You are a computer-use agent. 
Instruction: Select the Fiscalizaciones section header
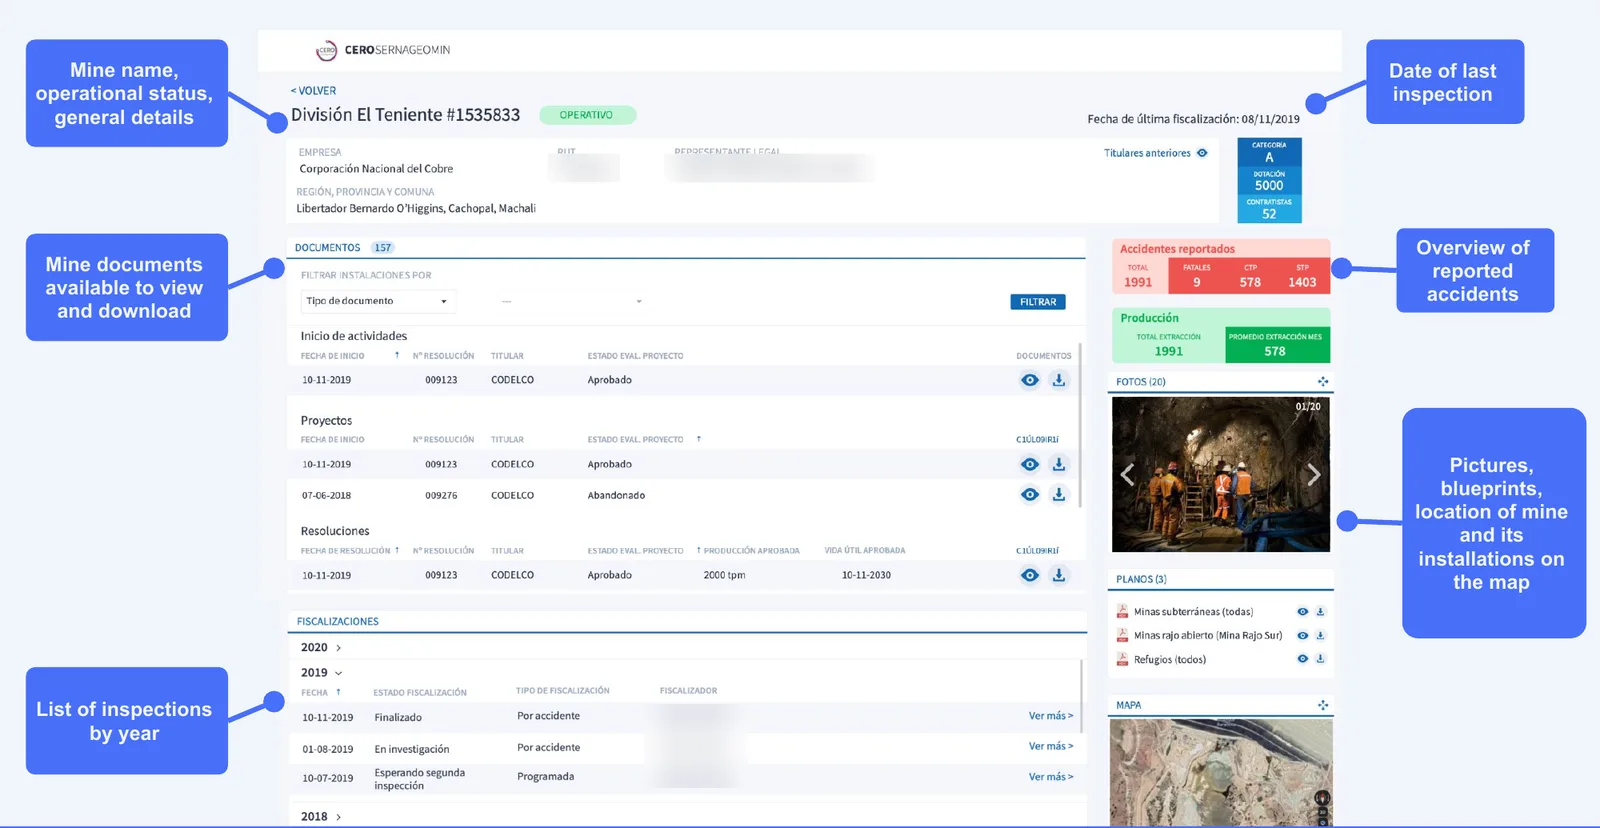(x=338, y=622)
